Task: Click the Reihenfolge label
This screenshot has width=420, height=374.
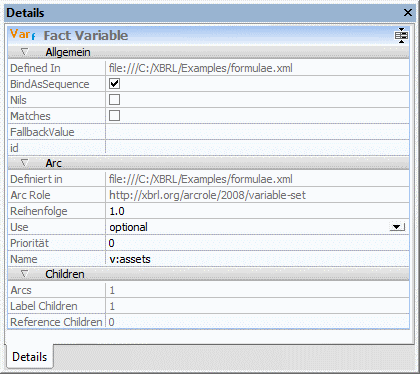Action: pos(39,211)
